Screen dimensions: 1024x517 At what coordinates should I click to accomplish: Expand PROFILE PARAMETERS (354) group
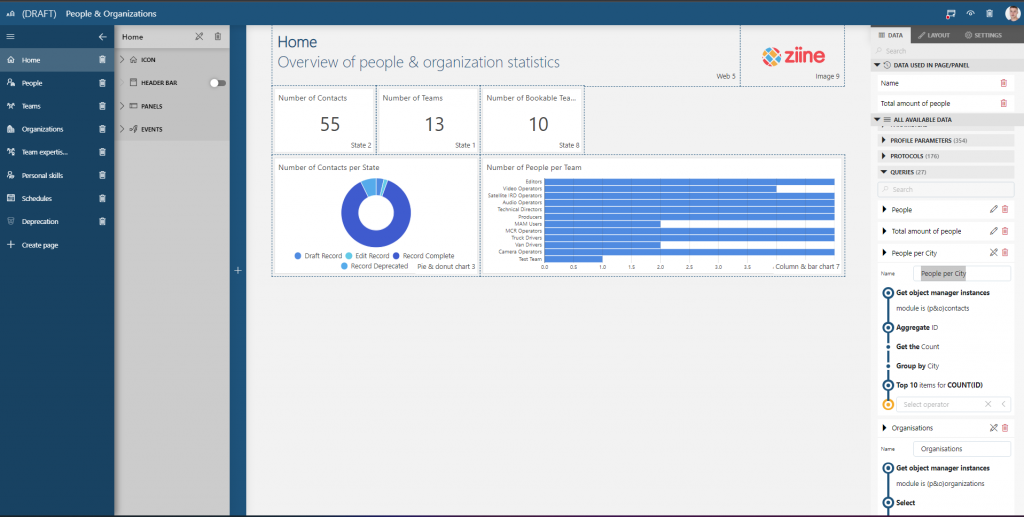coord(884,140)
